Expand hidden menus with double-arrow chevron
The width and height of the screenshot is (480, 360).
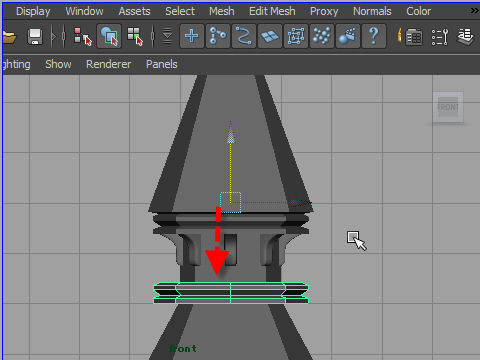click(x=475, y=11)
